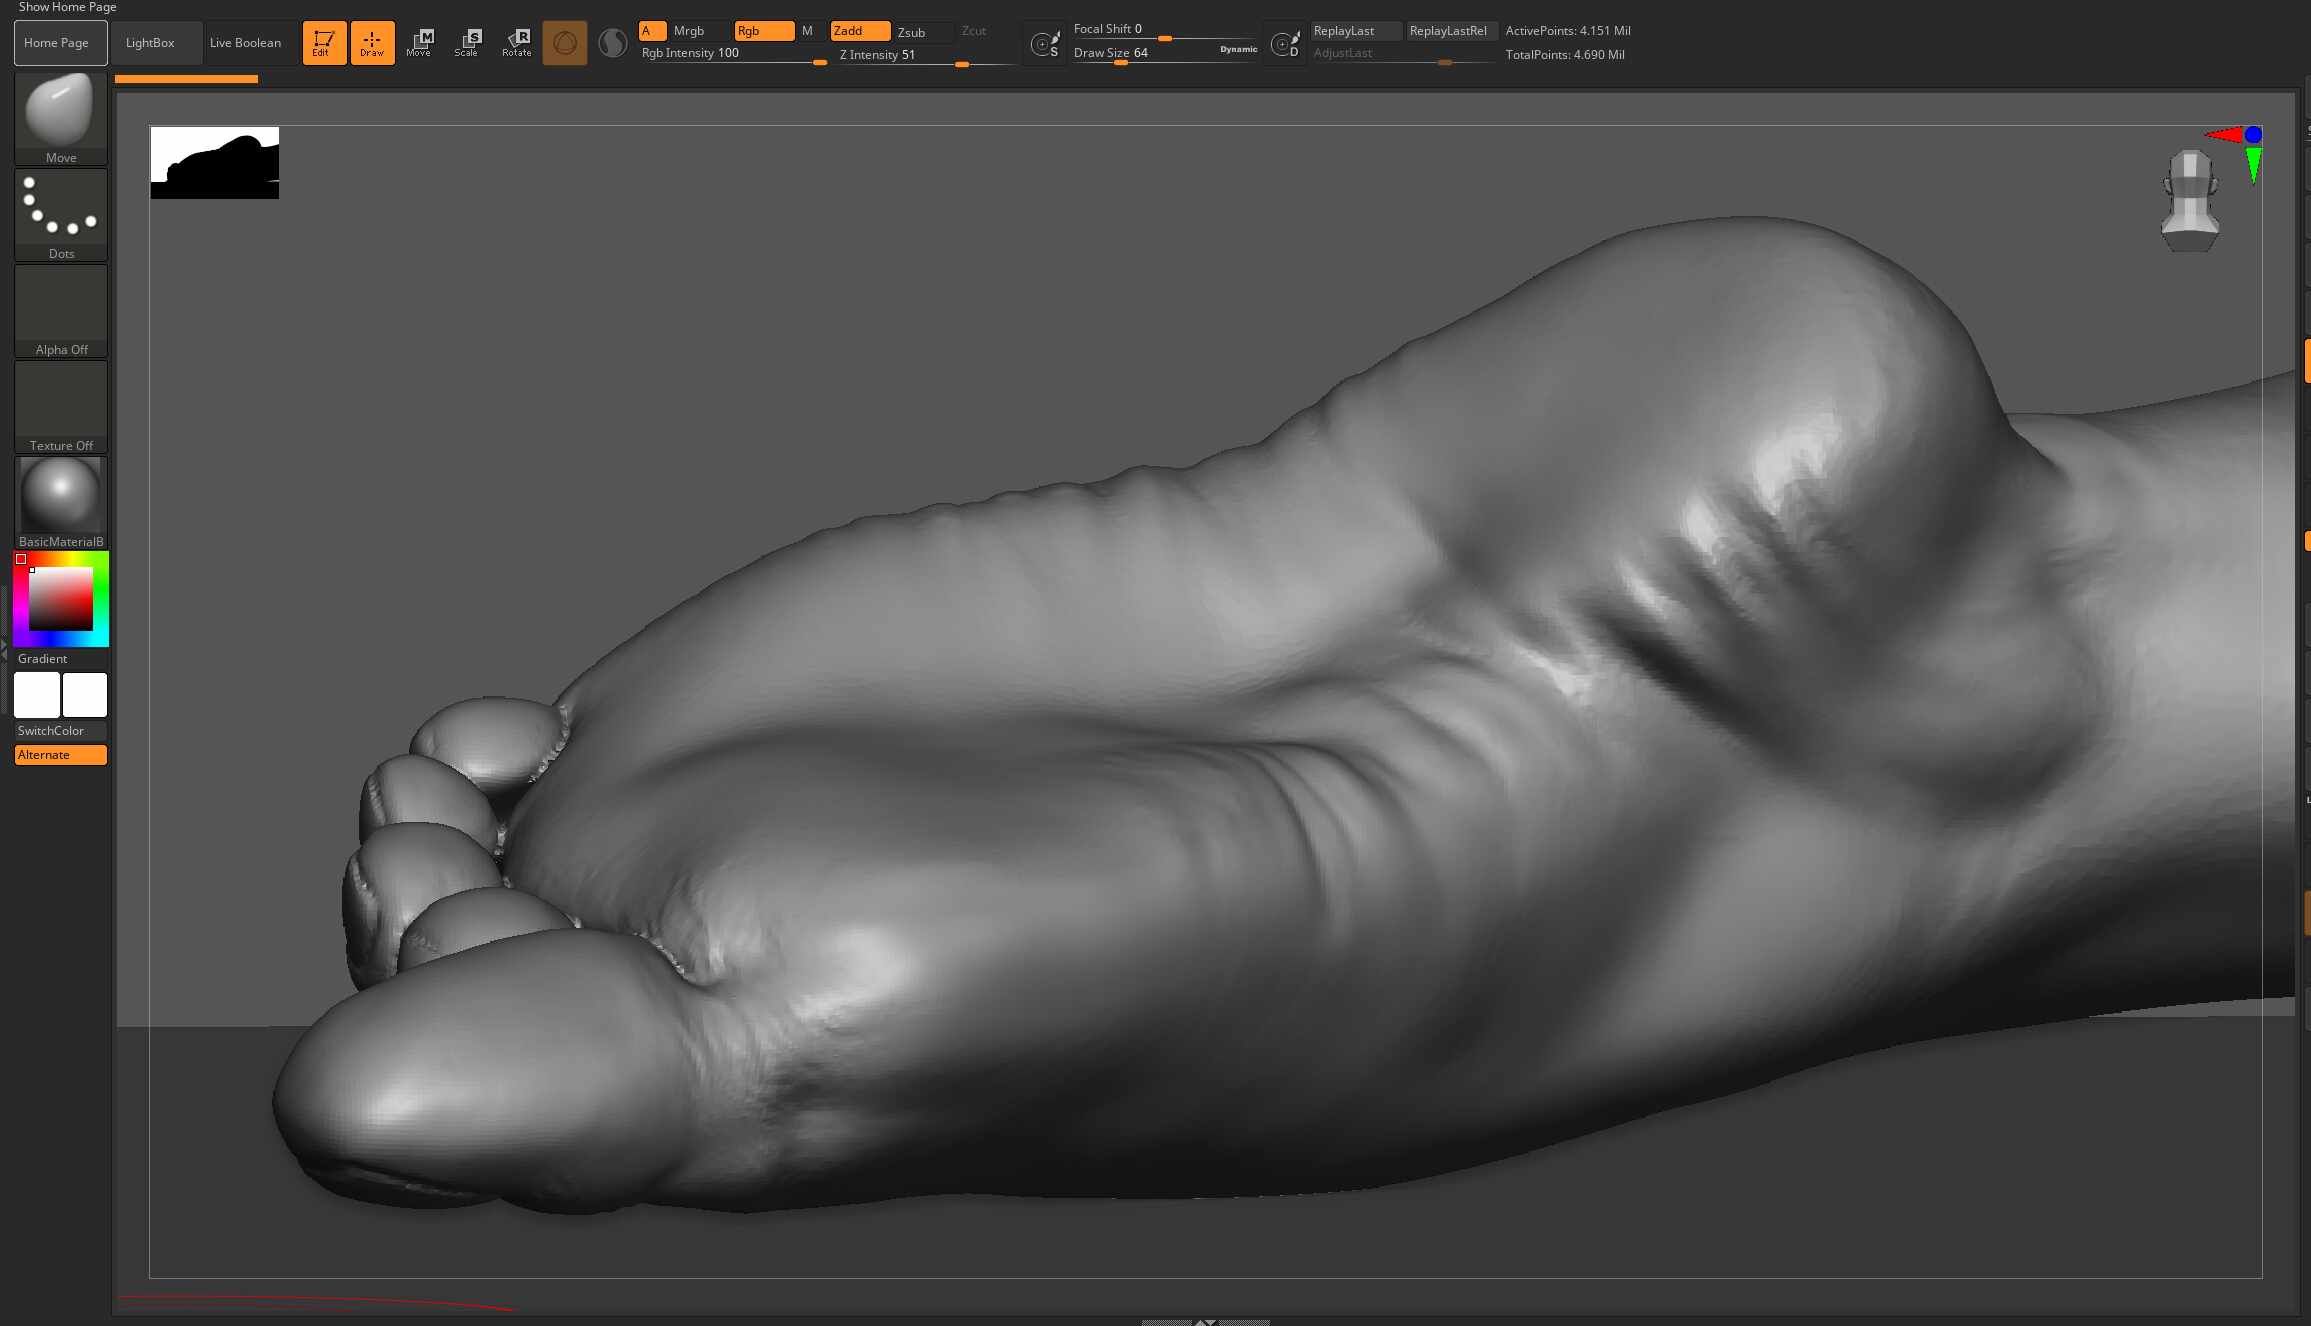Screen dimensions: 2311x1326
Task: Adjust the Draw Size slider
Action: point(1164,53)
